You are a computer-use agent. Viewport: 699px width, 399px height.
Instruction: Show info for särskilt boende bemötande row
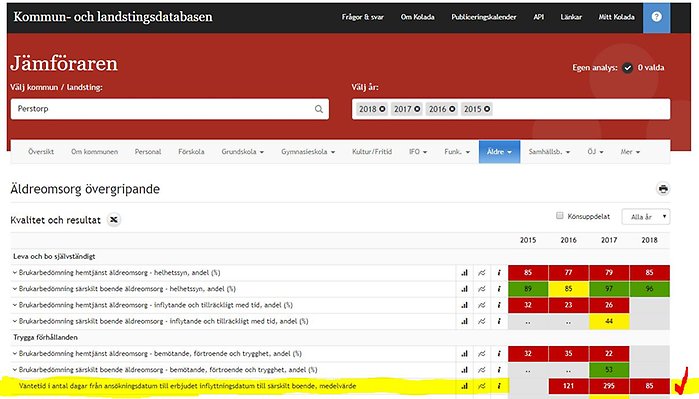tap(499, 370)
